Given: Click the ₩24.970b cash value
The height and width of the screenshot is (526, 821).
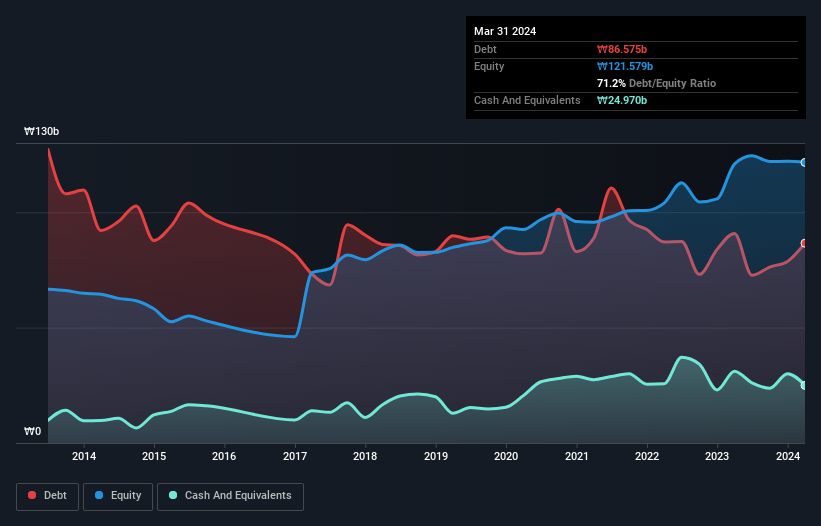Looking at the screenshot, I should click(622, 100).
